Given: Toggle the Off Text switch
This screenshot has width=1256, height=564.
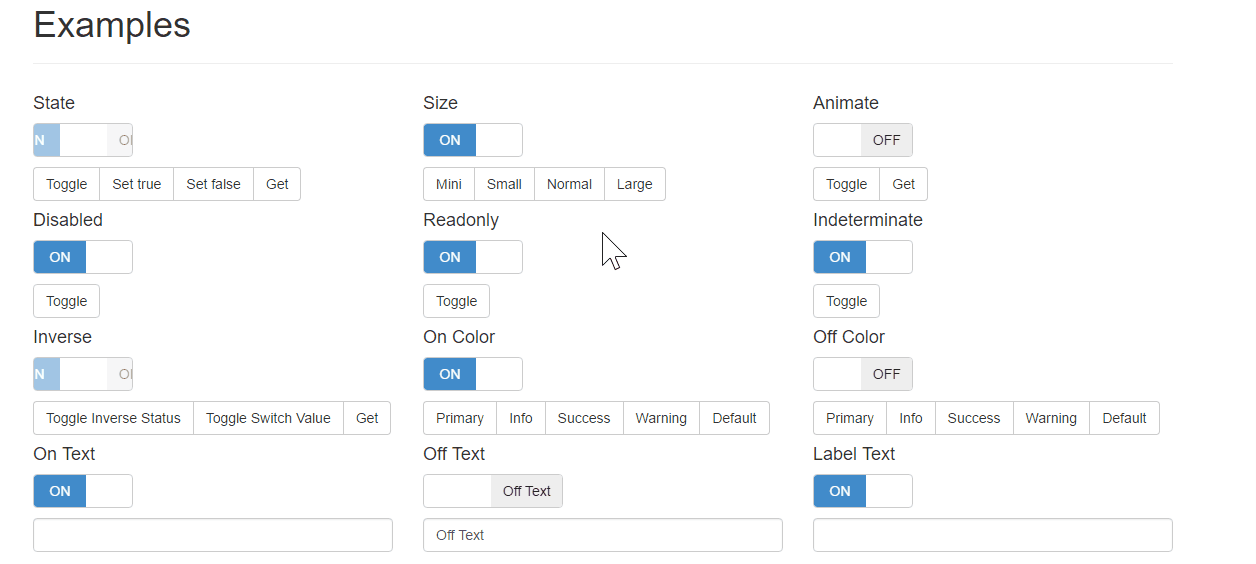Looking at the screenshot, I should click(x=493, y=491).
